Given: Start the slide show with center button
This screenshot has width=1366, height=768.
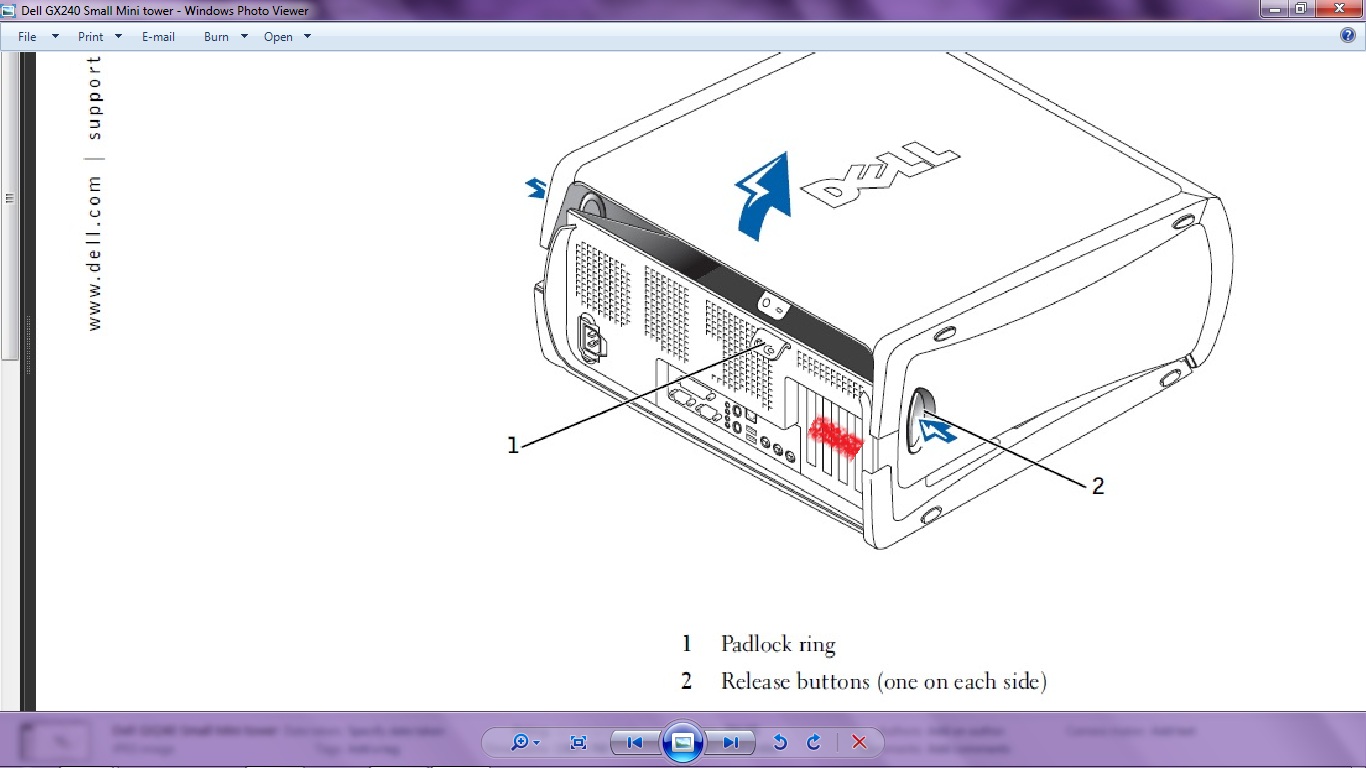Looking at the screenshot, I should coord(683,742).
